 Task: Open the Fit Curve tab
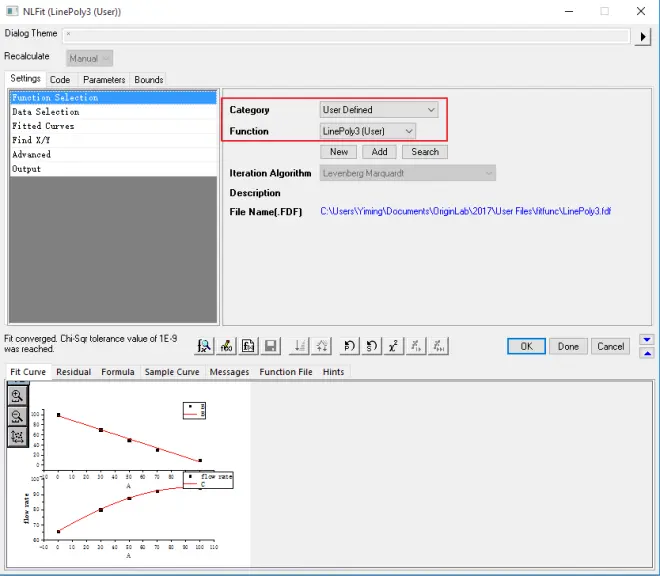point(28,372)
